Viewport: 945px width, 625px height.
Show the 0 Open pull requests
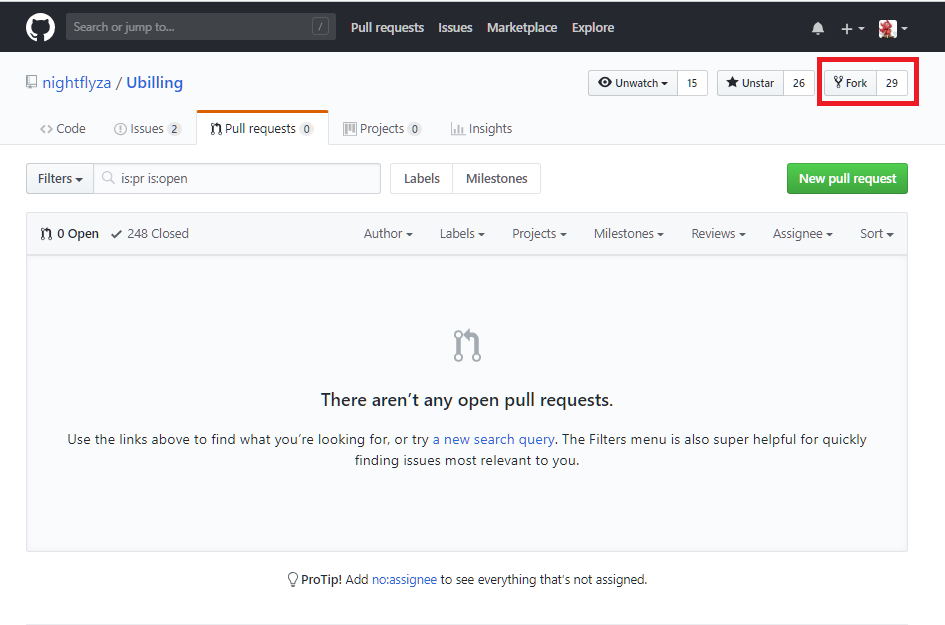(x=70, y=234)
